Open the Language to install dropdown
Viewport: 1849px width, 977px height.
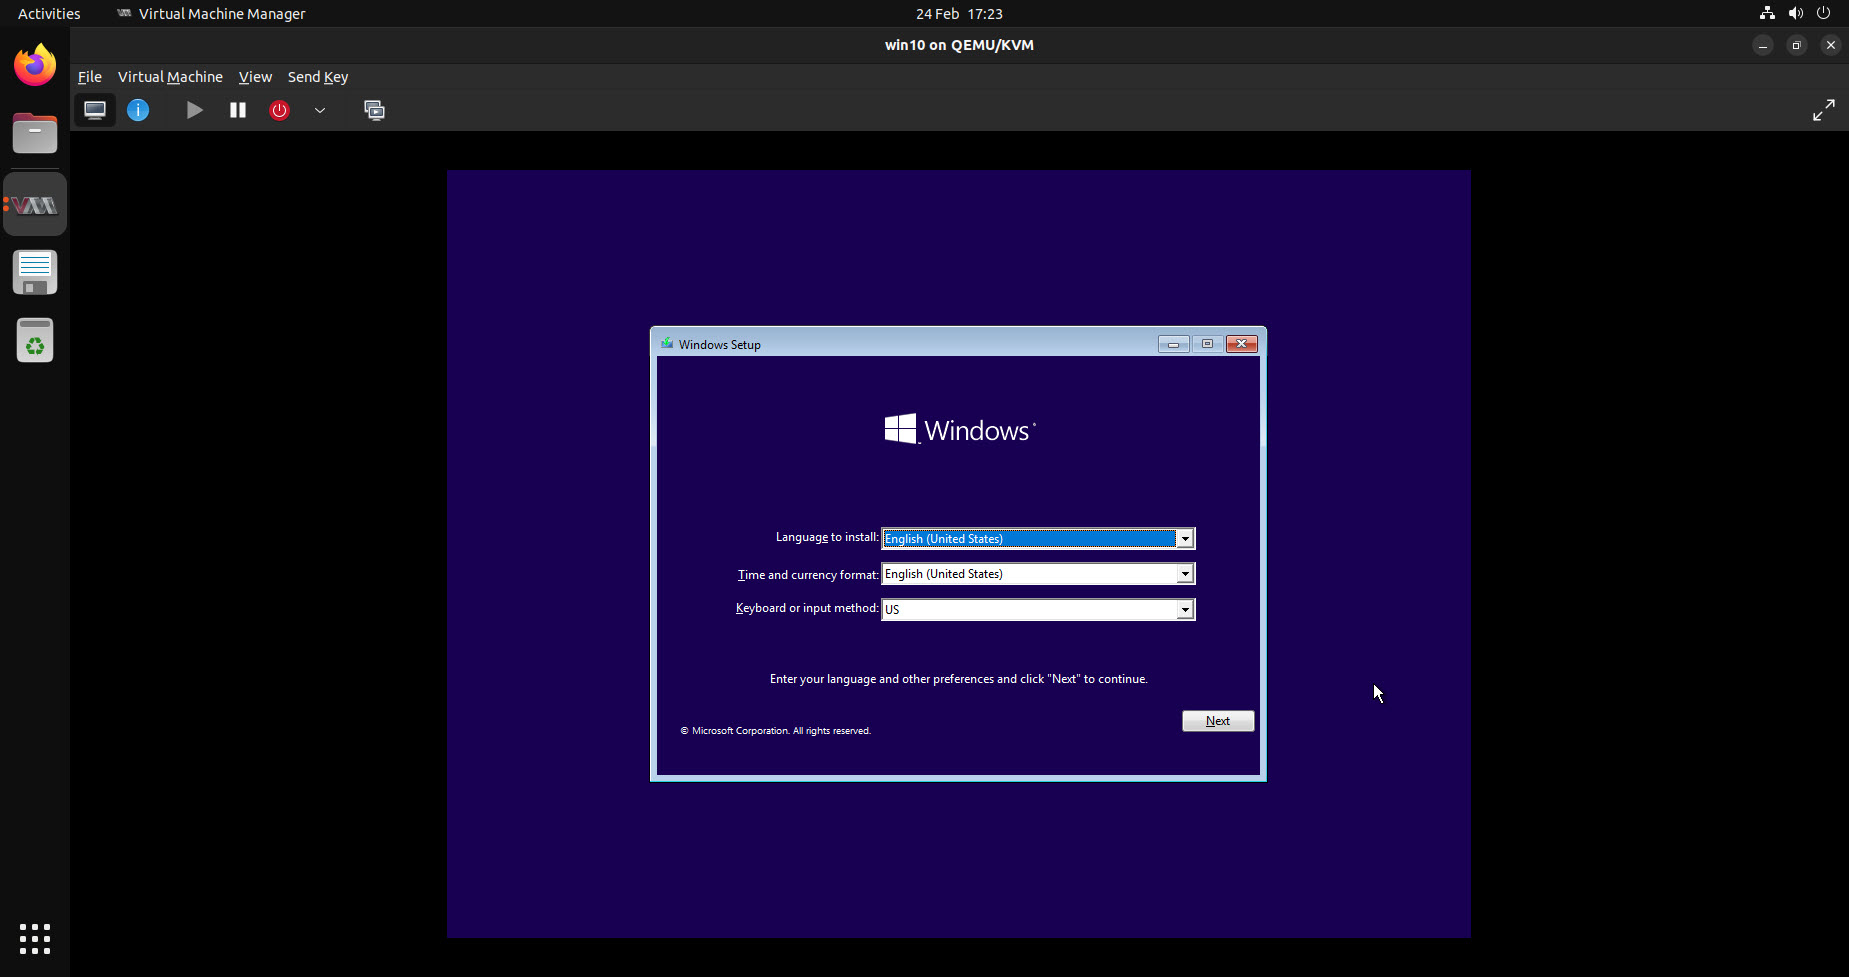coord(1185,538)
